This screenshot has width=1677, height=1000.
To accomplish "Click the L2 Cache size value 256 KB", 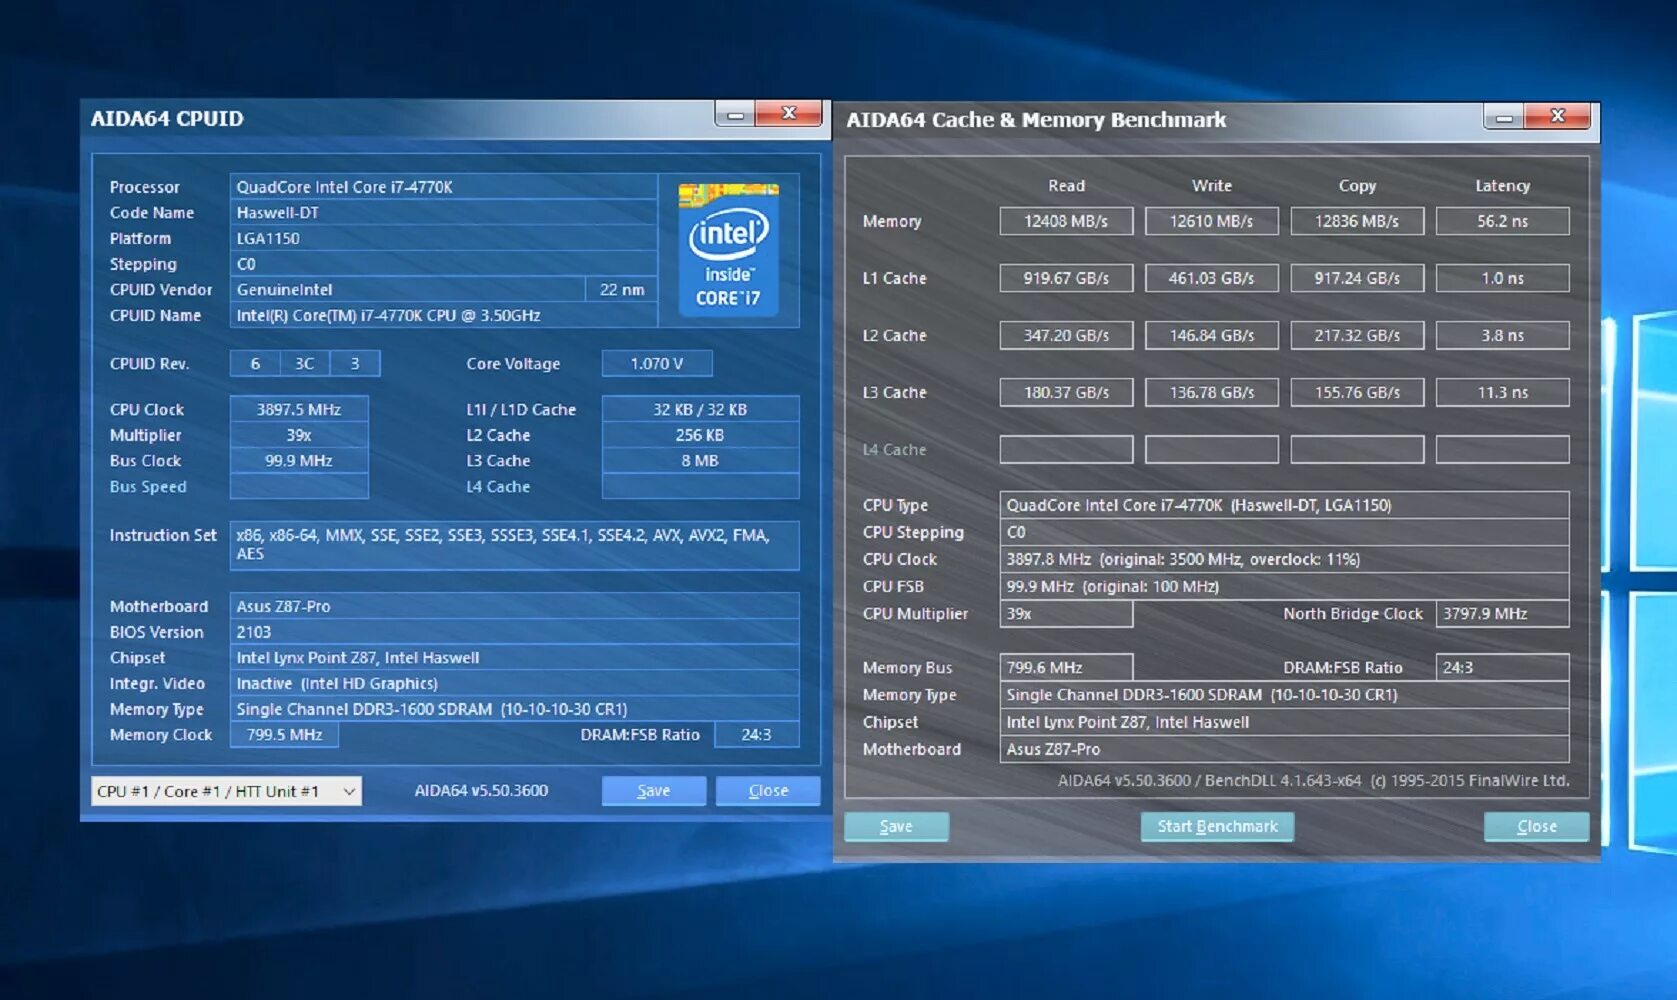I will coord(700,435).
